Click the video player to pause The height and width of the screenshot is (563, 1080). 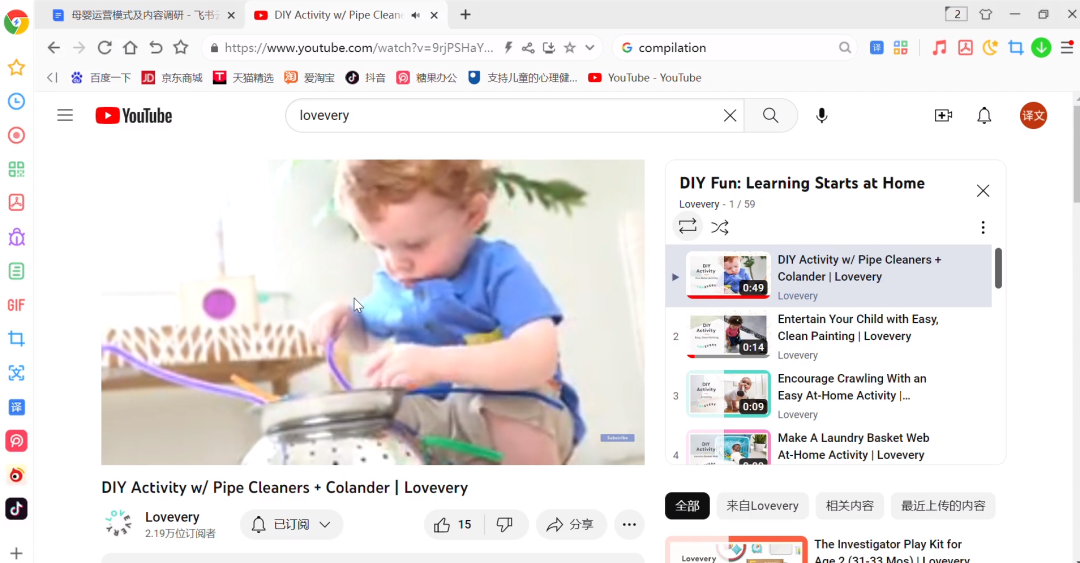click(373, 312)
